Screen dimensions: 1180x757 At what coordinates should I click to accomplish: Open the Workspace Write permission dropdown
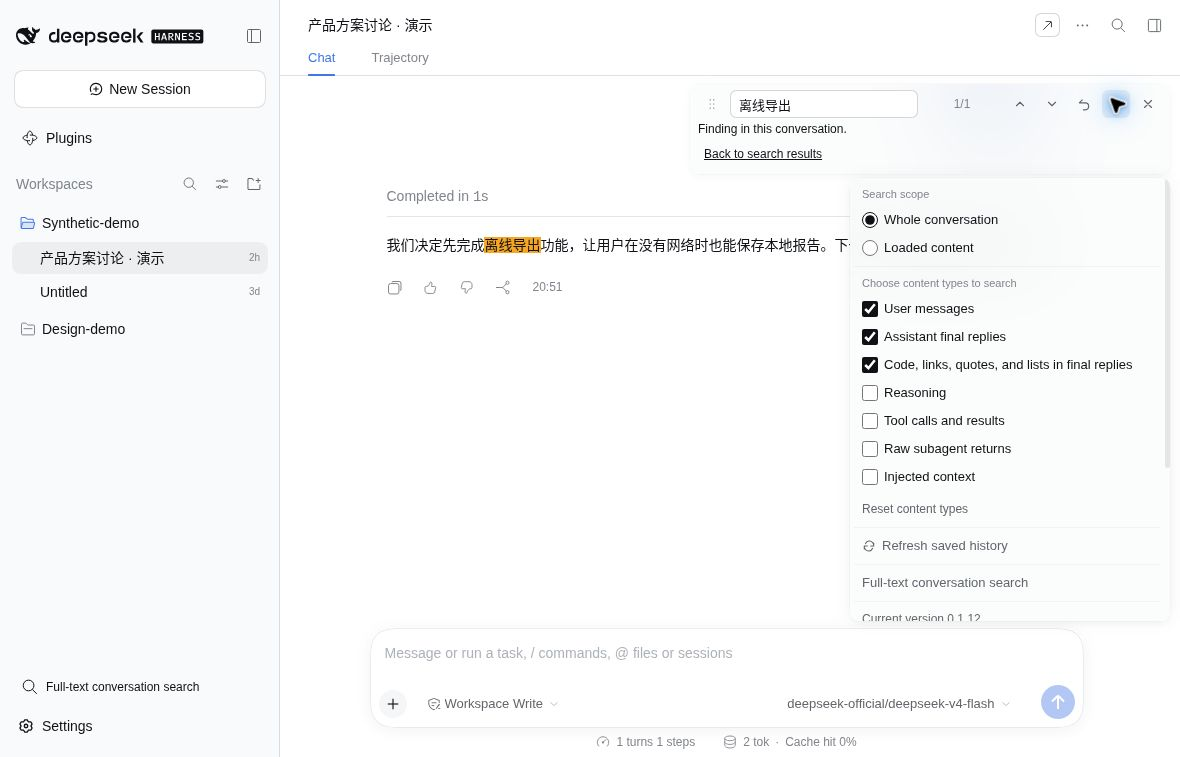[x=493, y=704]
